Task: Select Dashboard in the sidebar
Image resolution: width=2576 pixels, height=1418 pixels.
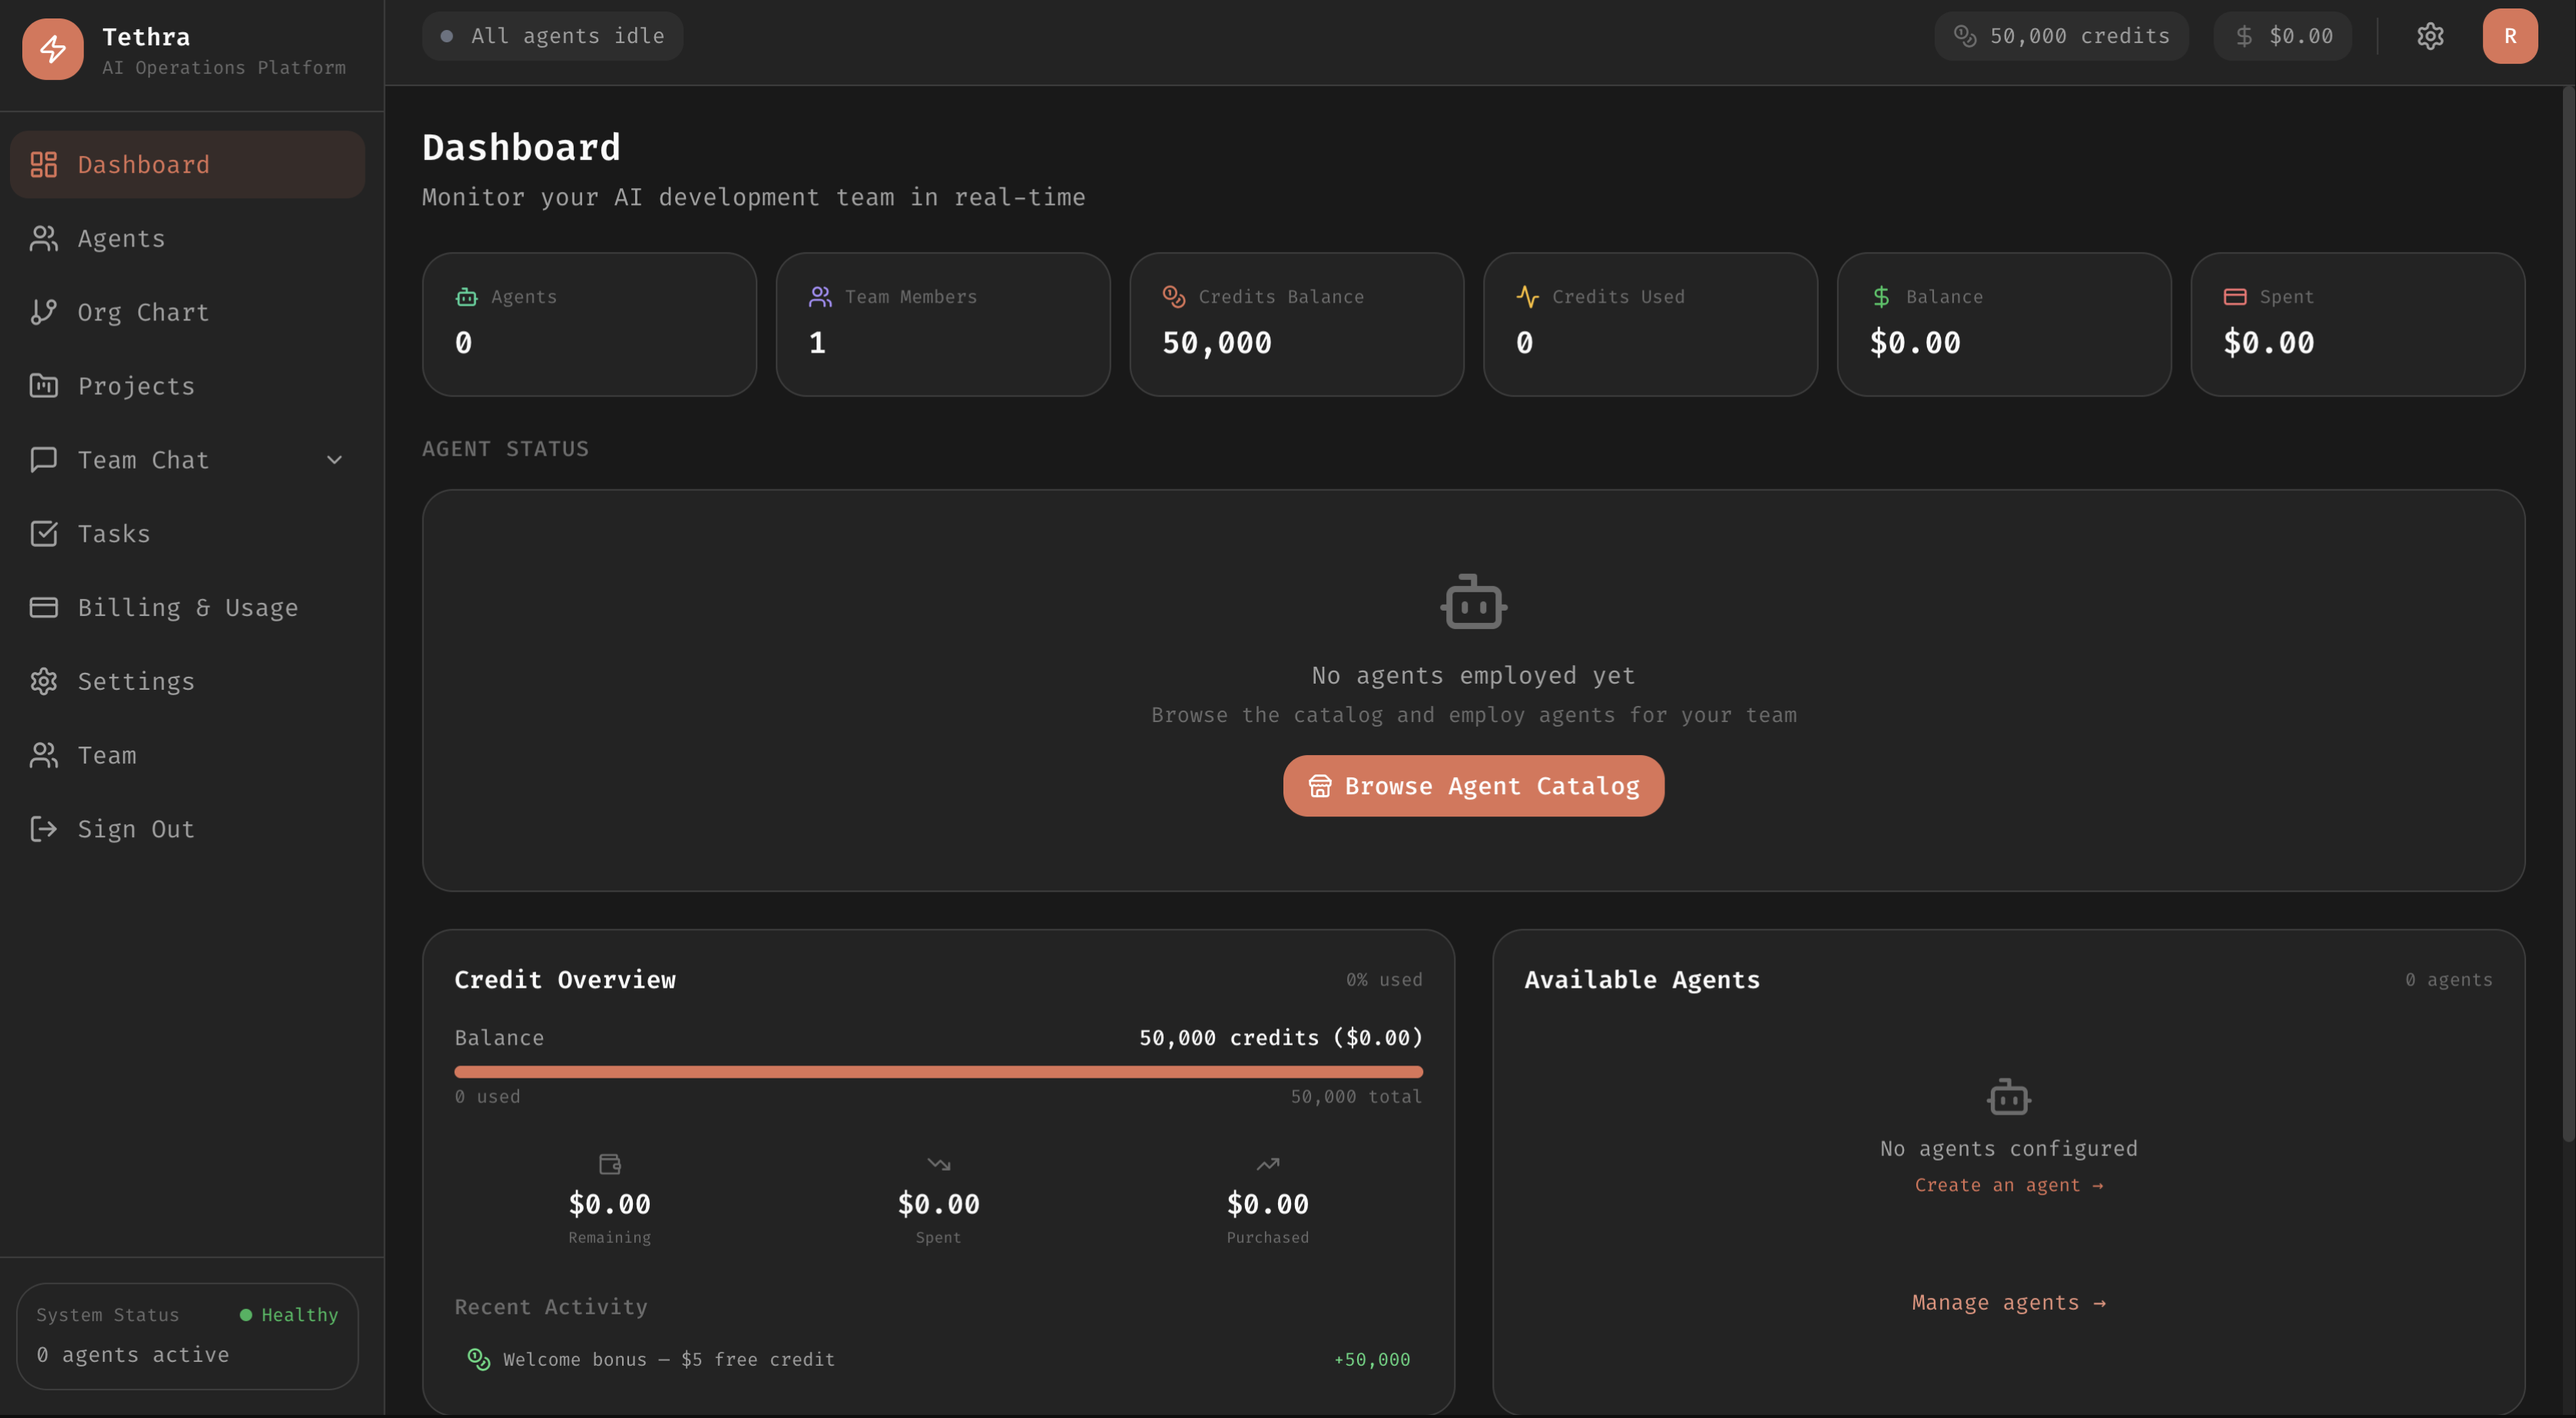Action: (x=143, y=165)
